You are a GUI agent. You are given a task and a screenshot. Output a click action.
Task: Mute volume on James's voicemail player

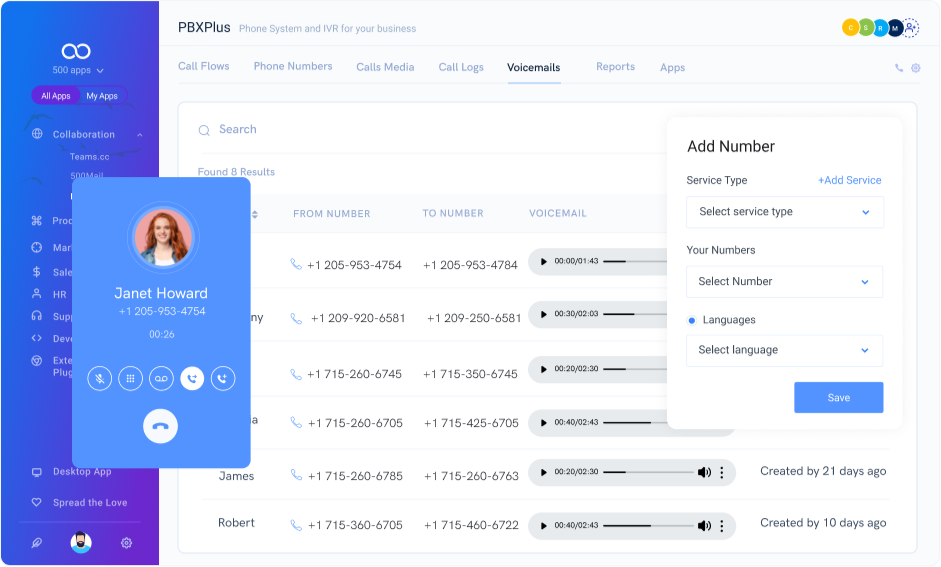tap(704, 472)
